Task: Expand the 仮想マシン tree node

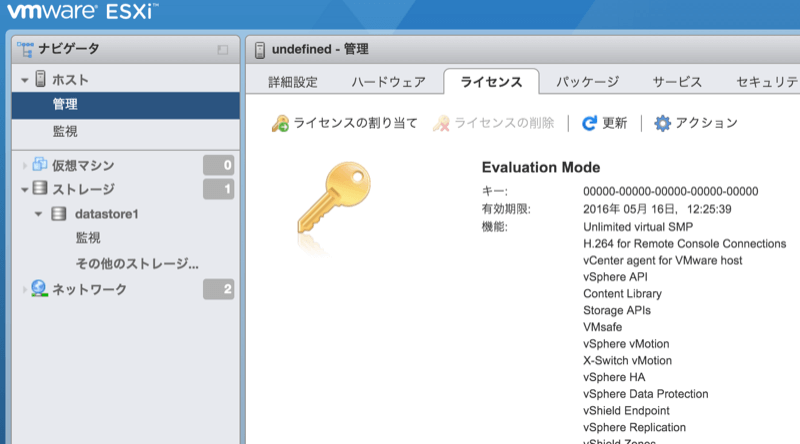Action: coord(24,165)
